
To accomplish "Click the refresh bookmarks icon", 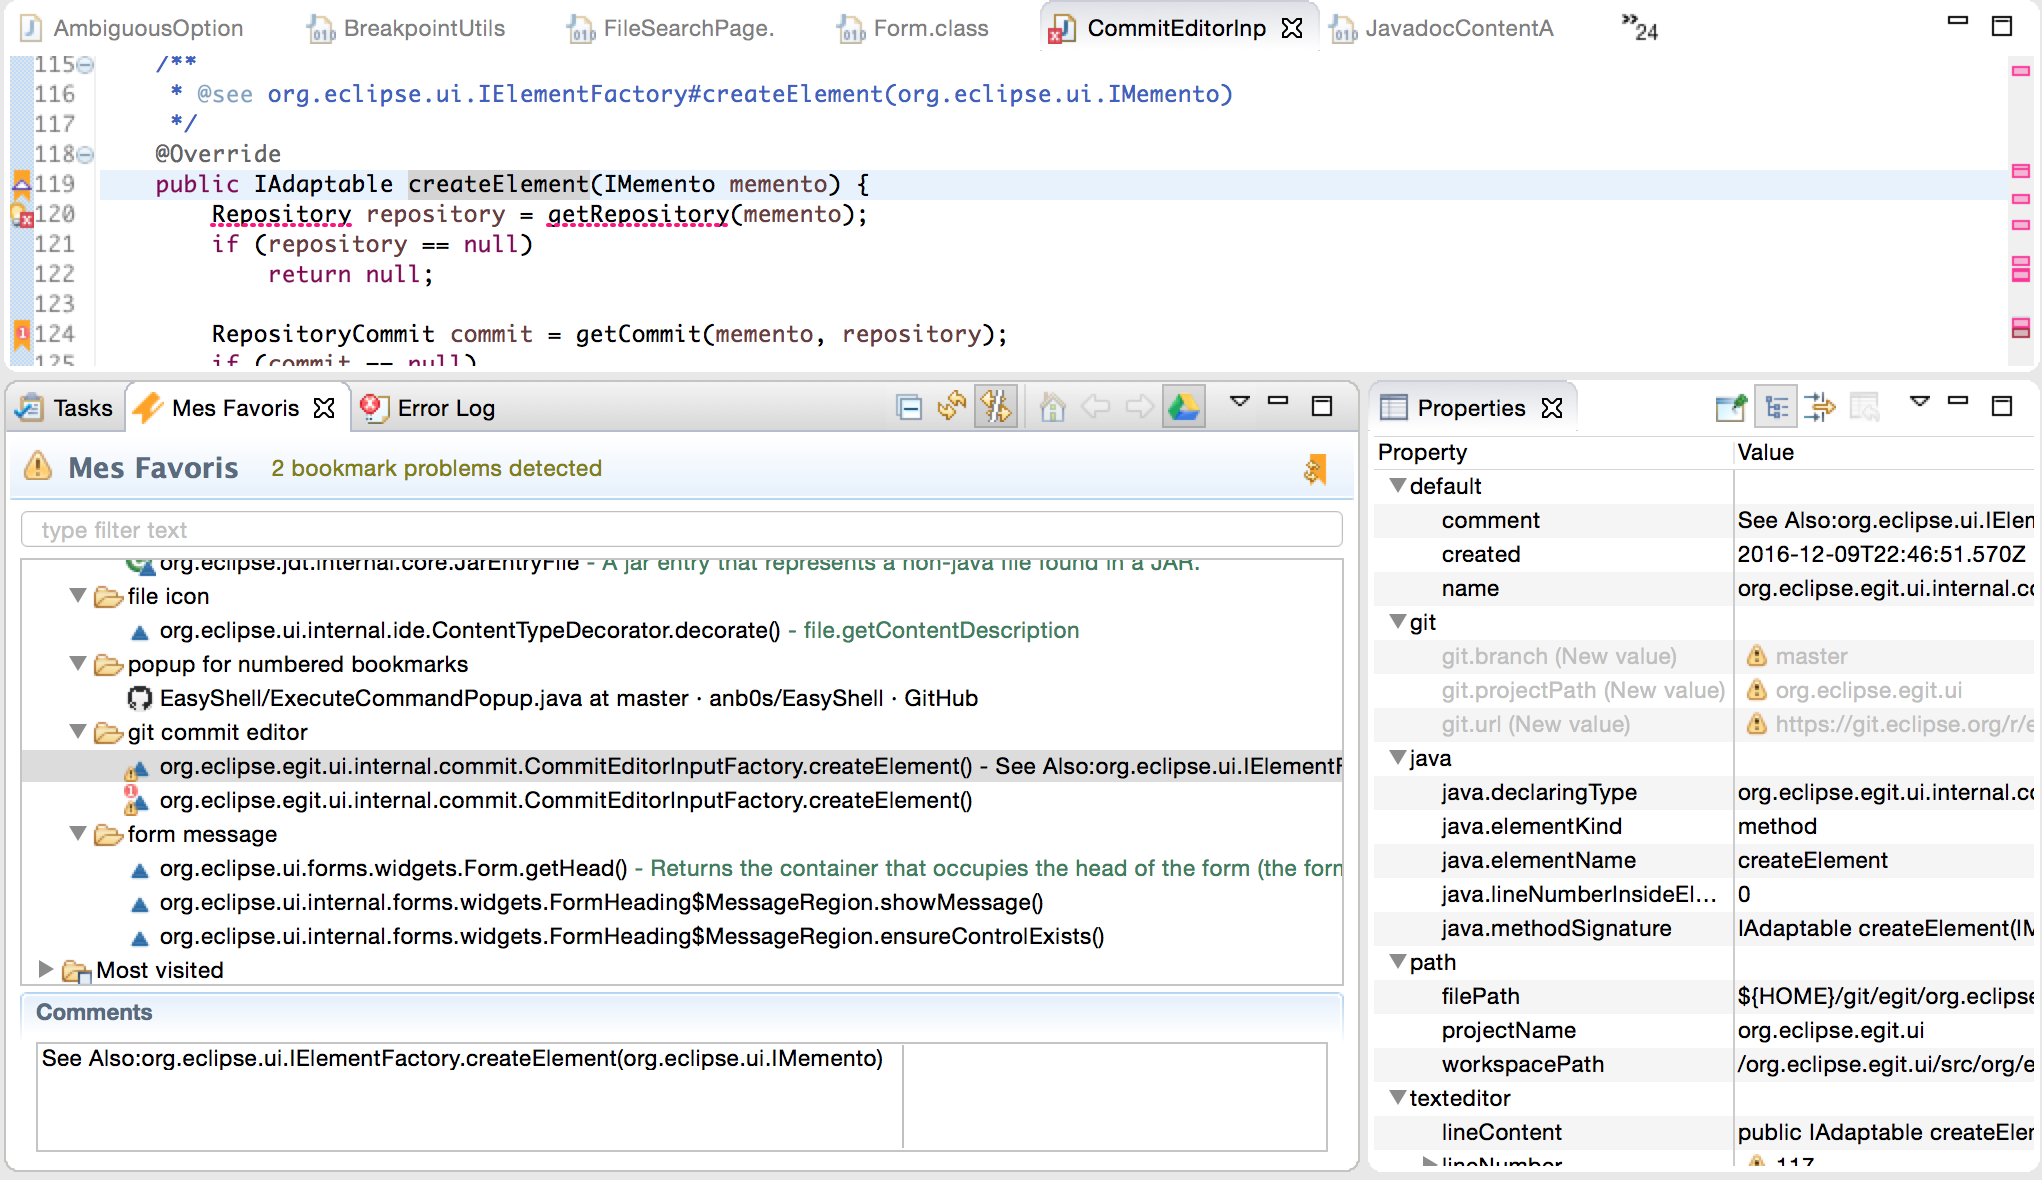I will [951, 407].
